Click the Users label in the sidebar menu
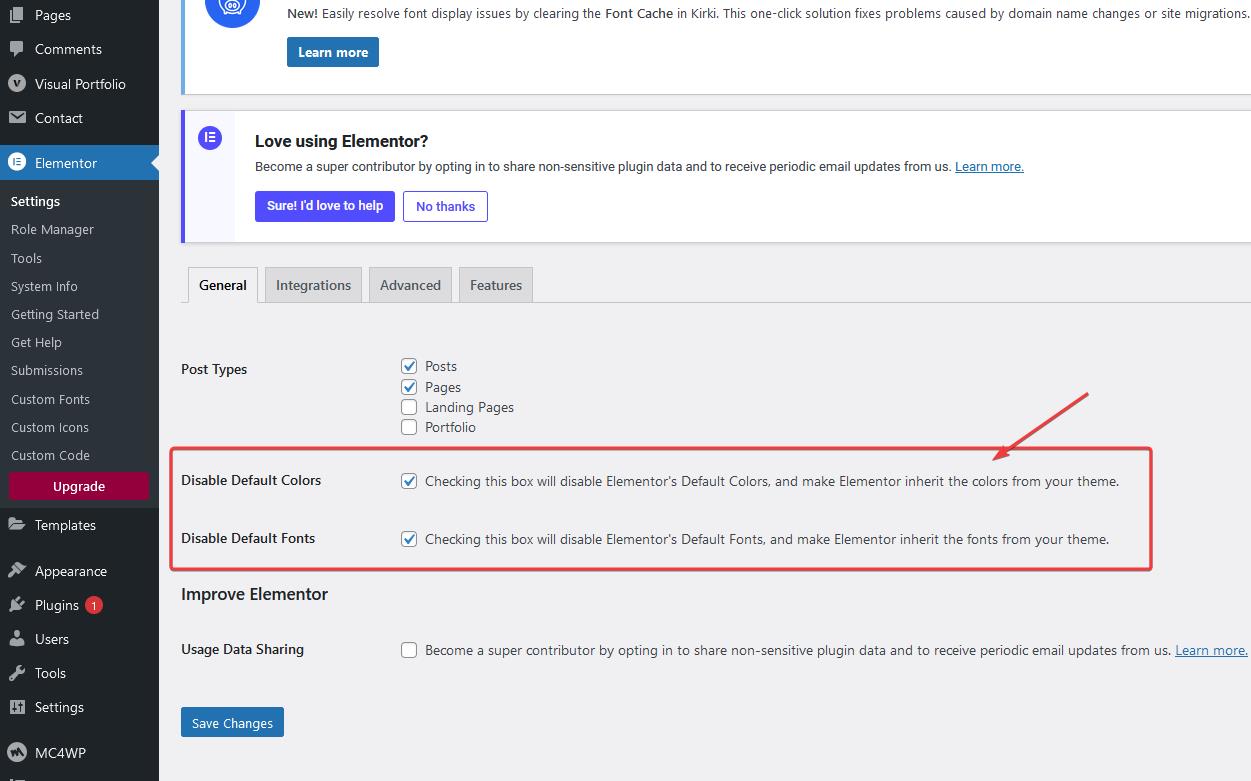Screen dimensions: 1251x781 pos(52,639)
